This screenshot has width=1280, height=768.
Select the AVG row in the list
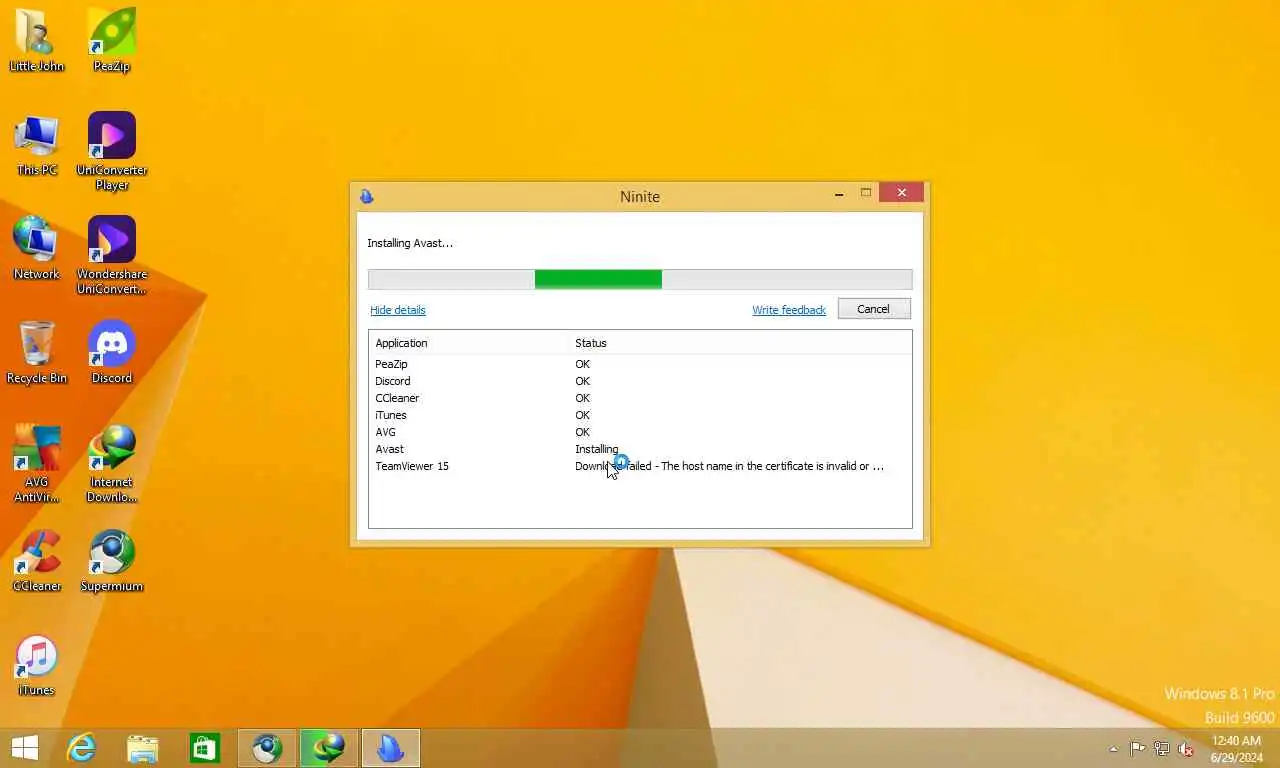pos(640,432)
